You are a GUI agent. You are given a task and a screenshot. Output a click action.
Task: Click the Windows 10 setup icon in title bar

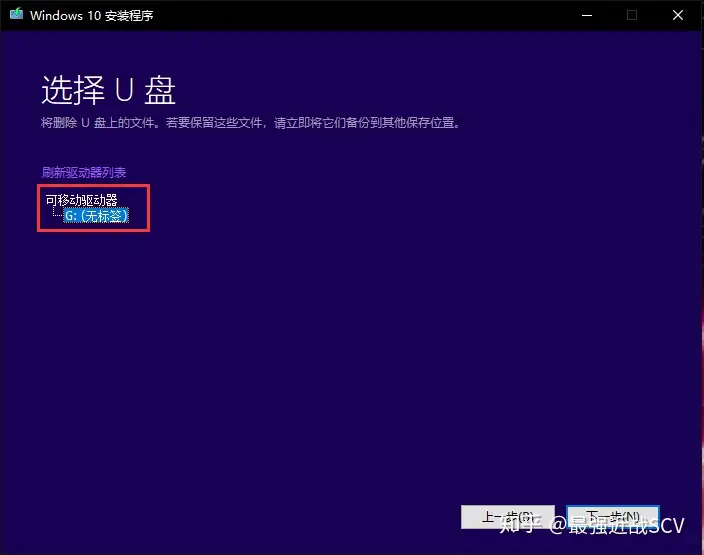pos(17,14)
